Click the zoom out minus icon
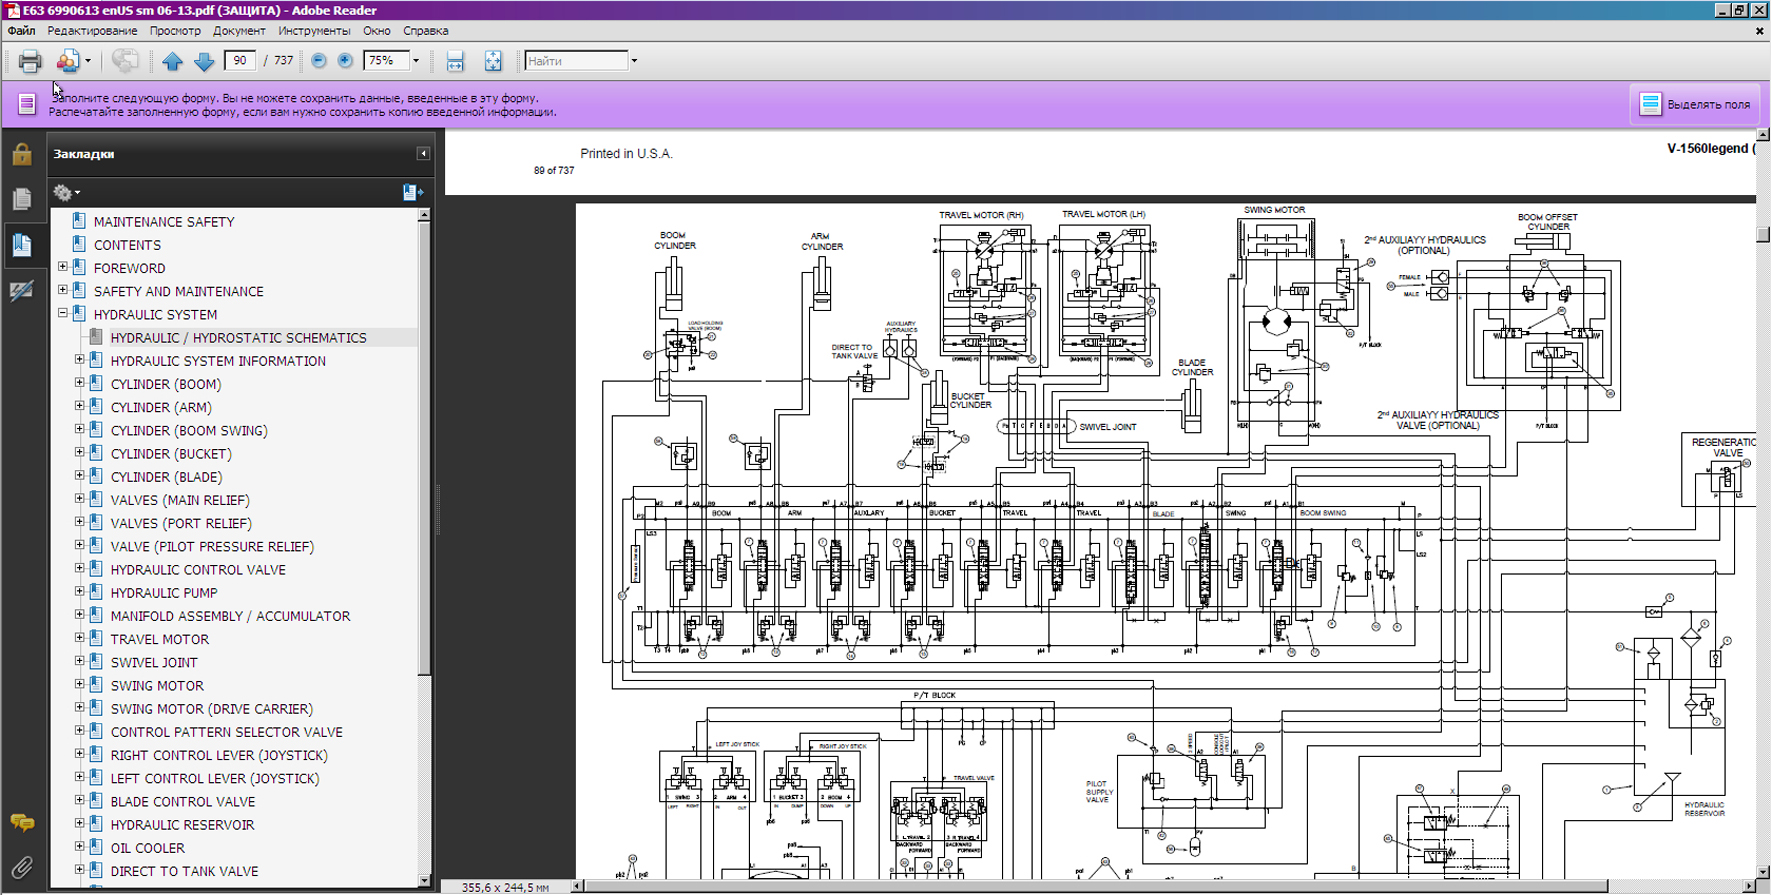 coord(319,61)
